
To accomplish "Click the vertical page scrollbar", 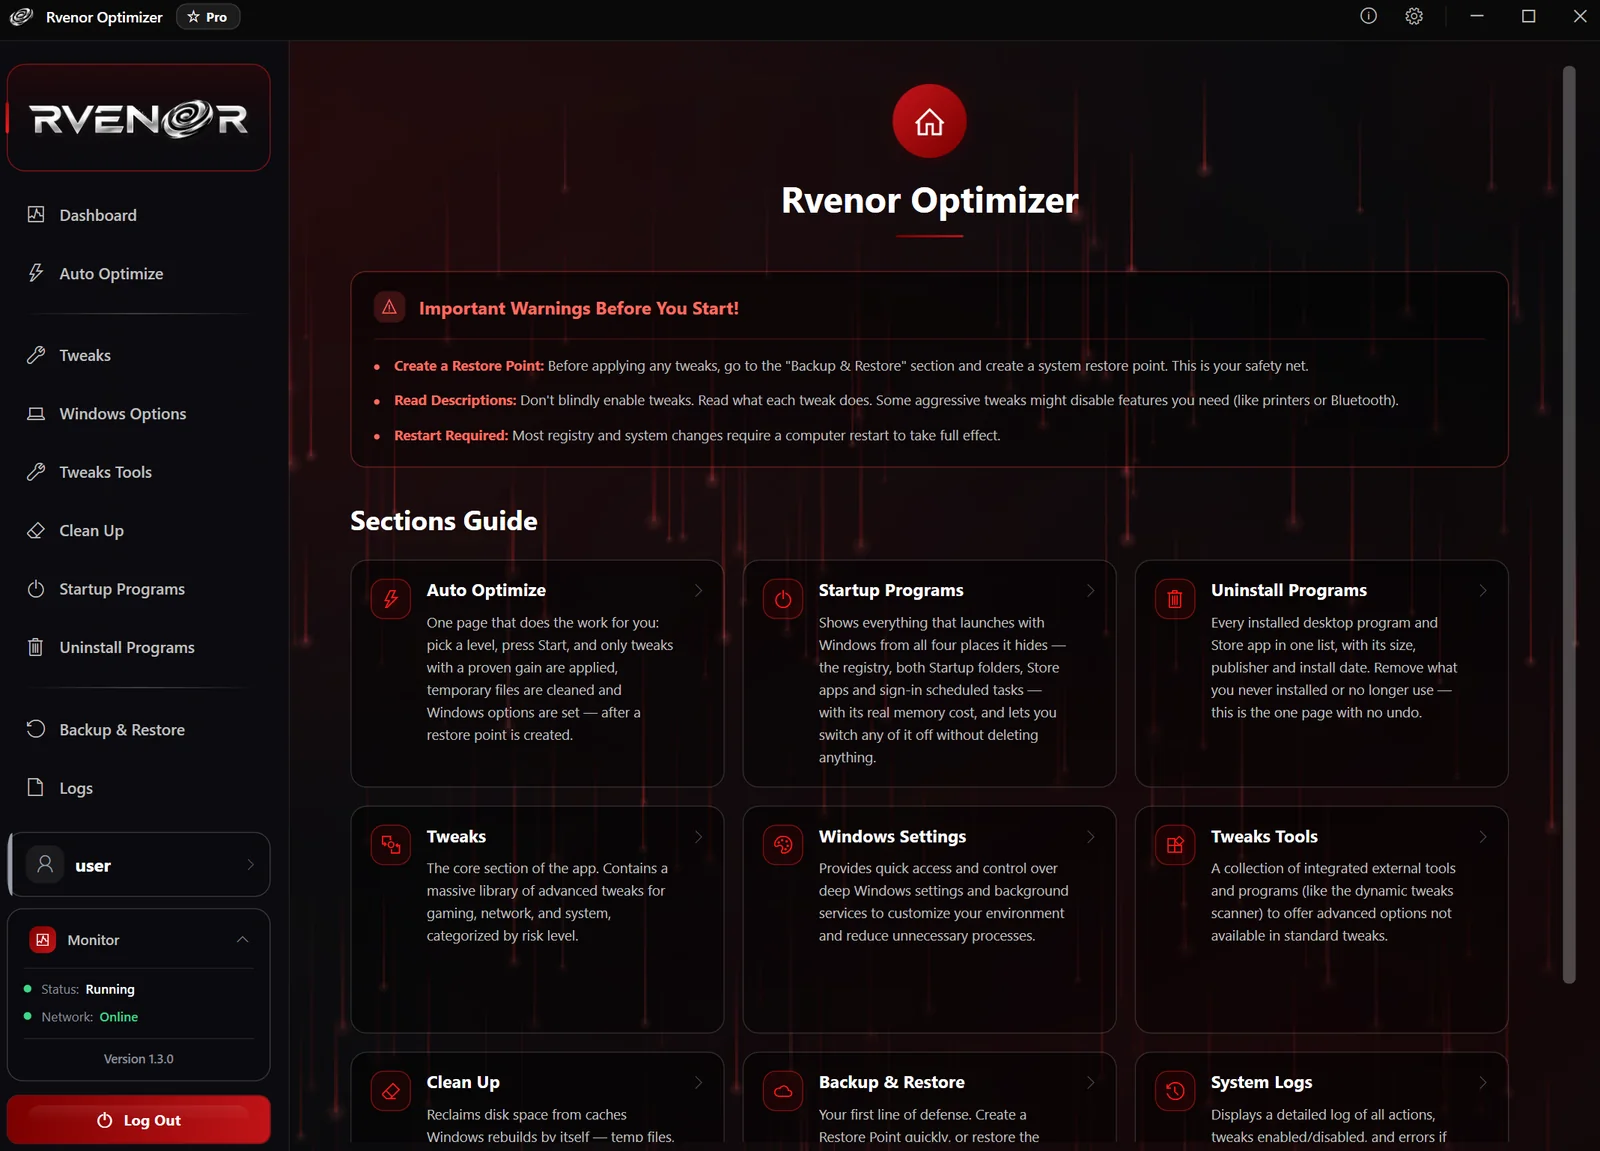I will coord(1569,524).
